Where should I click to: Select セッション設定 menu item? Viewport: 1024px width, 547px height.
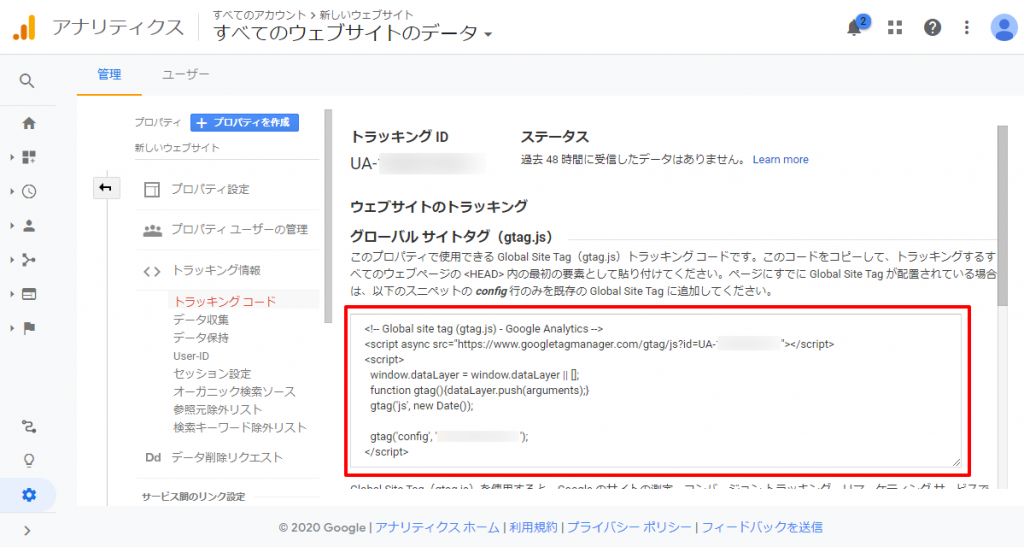[212, 374]
